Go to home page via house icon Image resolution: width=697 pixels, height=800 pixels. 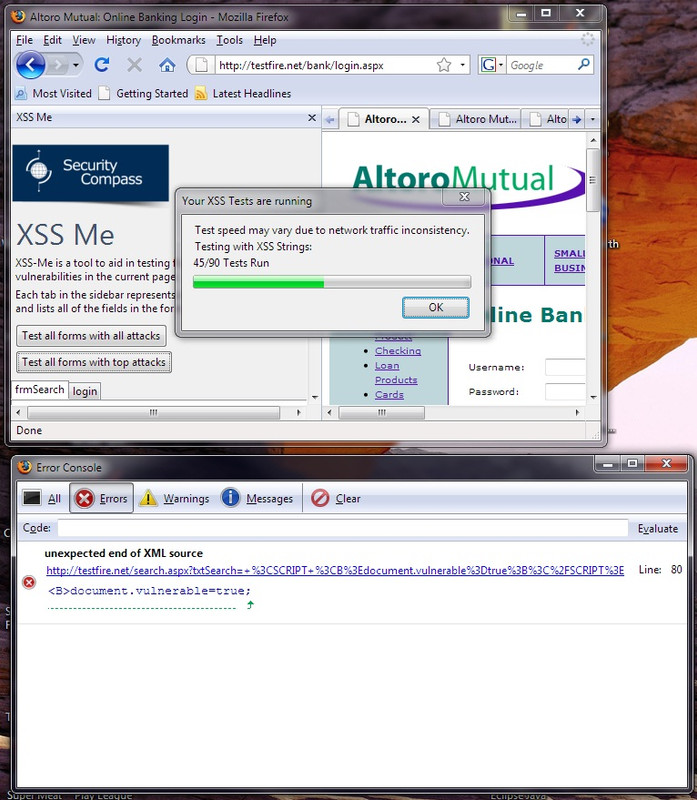click(x=167, y=65)
